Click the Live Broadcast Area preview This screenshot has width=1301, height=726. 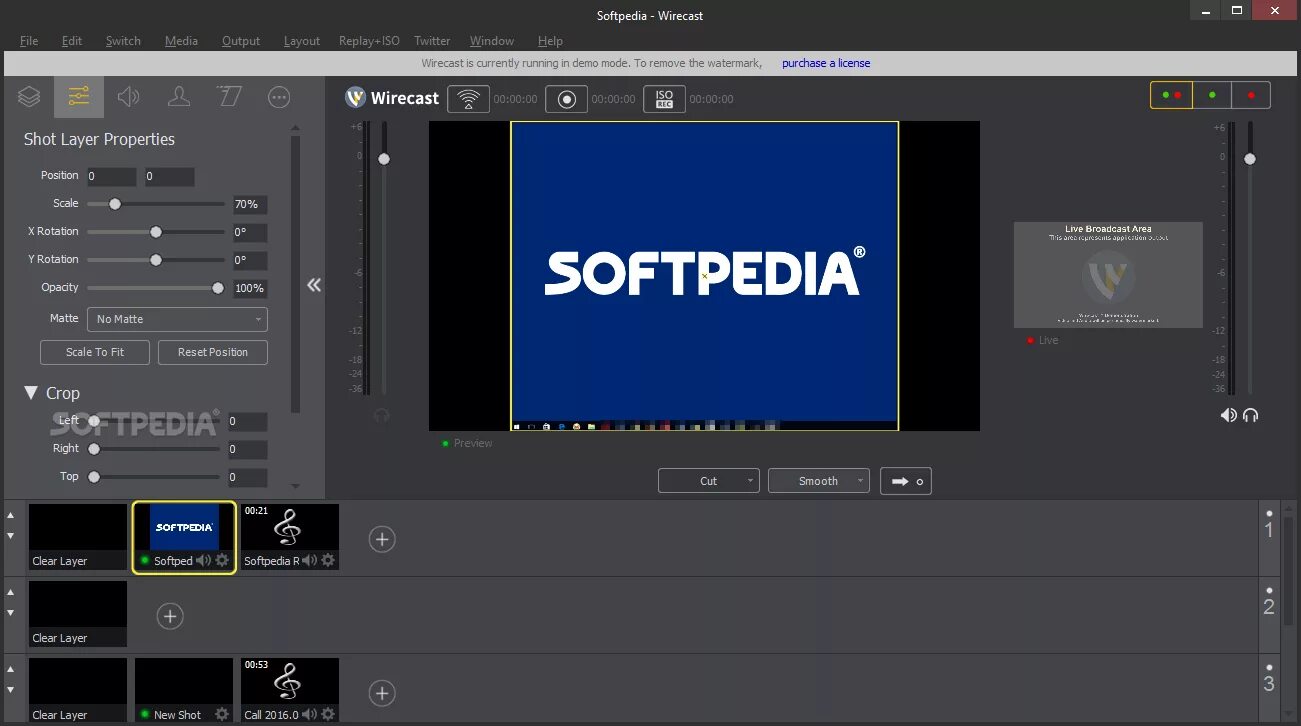point(1108,275)
